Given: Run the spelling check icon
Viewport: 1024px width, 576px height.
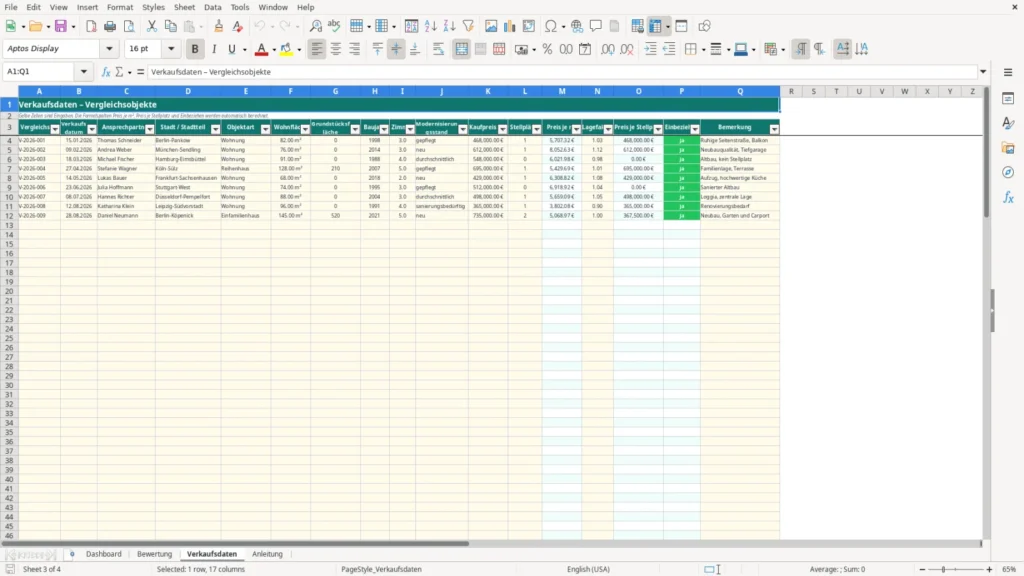Looking at the screenshot, I should point(334,26).
